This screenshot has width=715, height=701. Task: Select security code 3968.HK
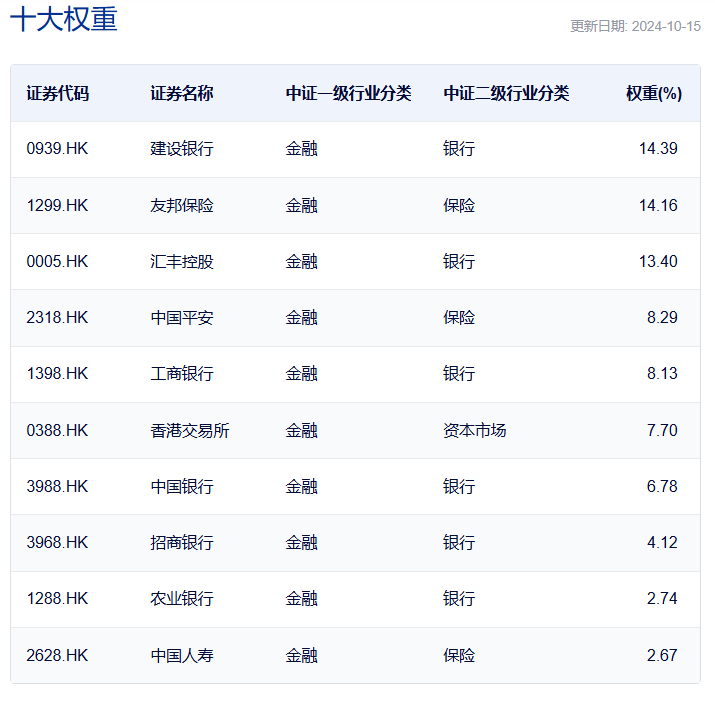57,543
